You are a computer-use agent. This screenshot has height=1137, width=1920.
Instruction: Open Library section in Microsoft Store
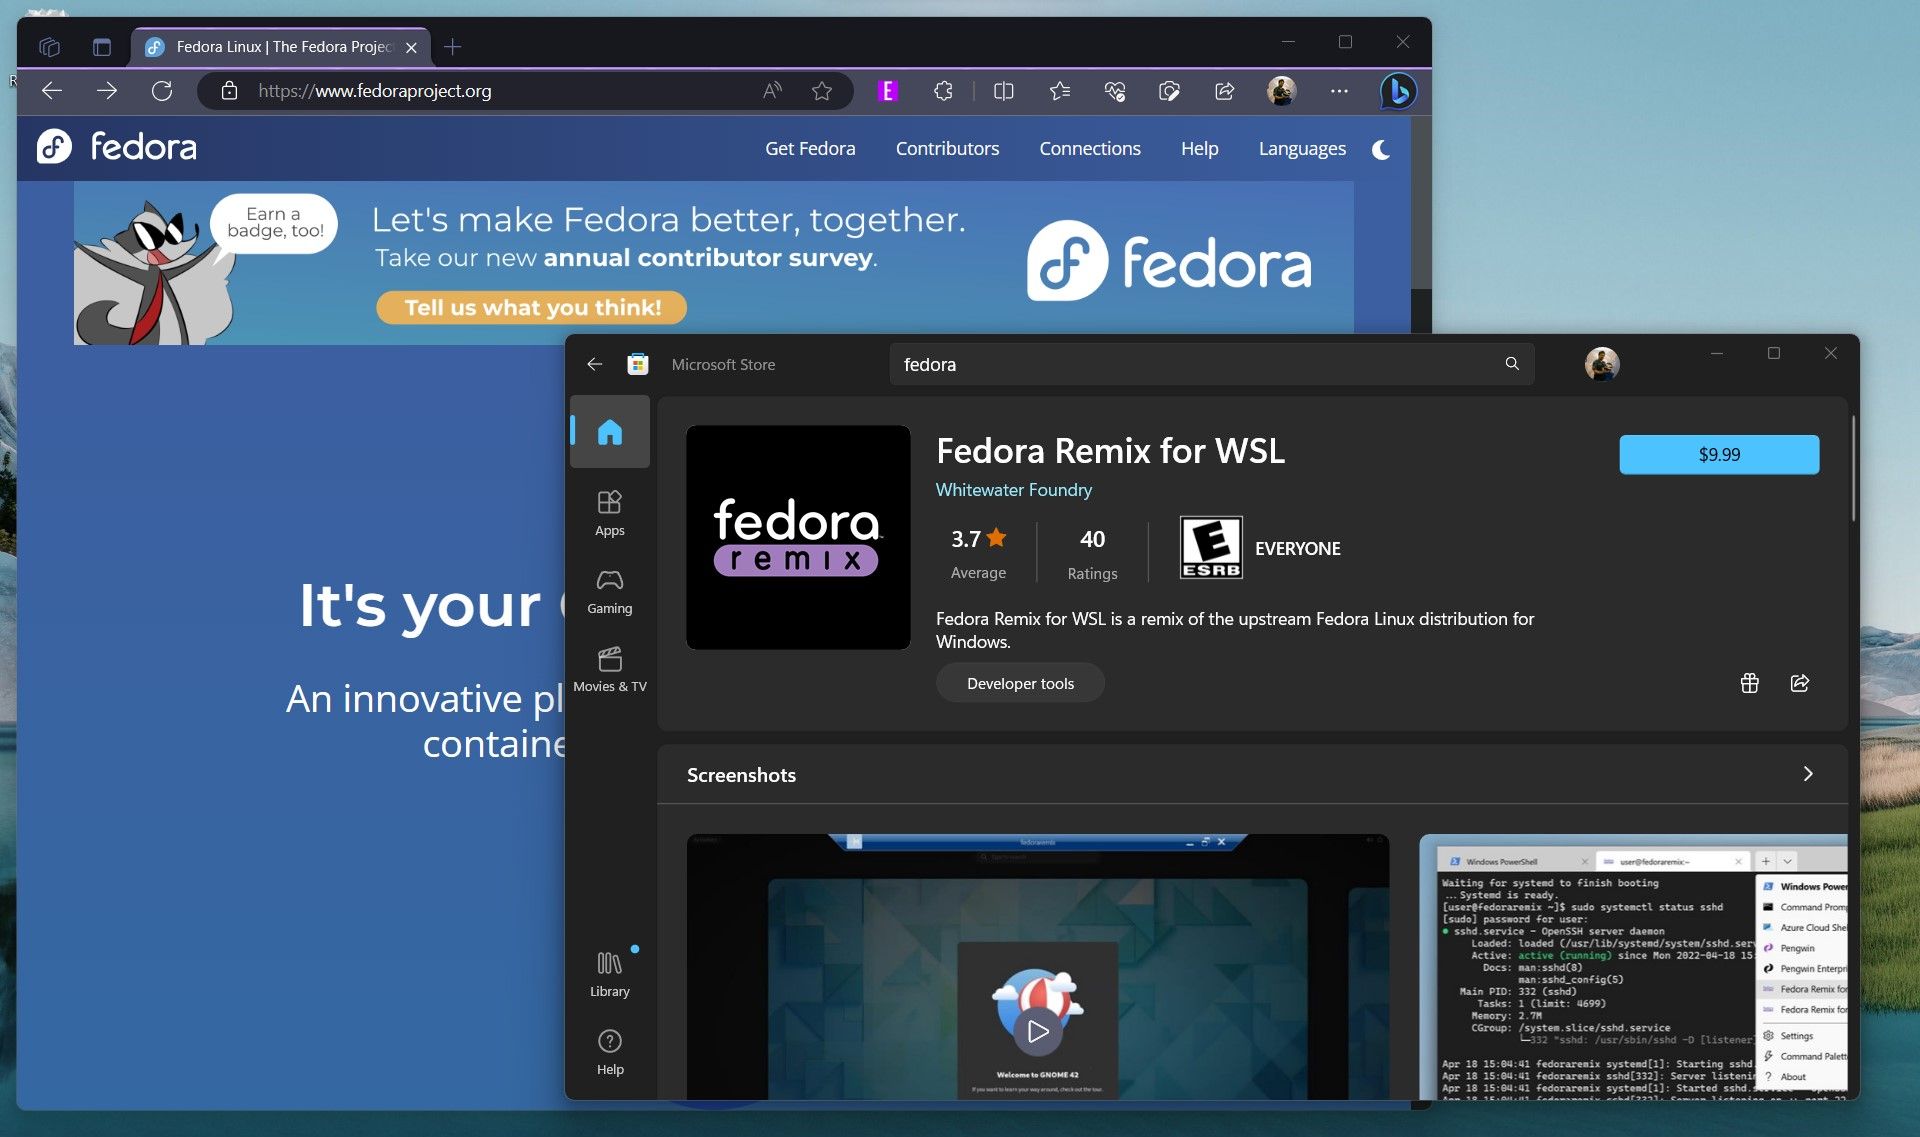[x=609, y=972]
